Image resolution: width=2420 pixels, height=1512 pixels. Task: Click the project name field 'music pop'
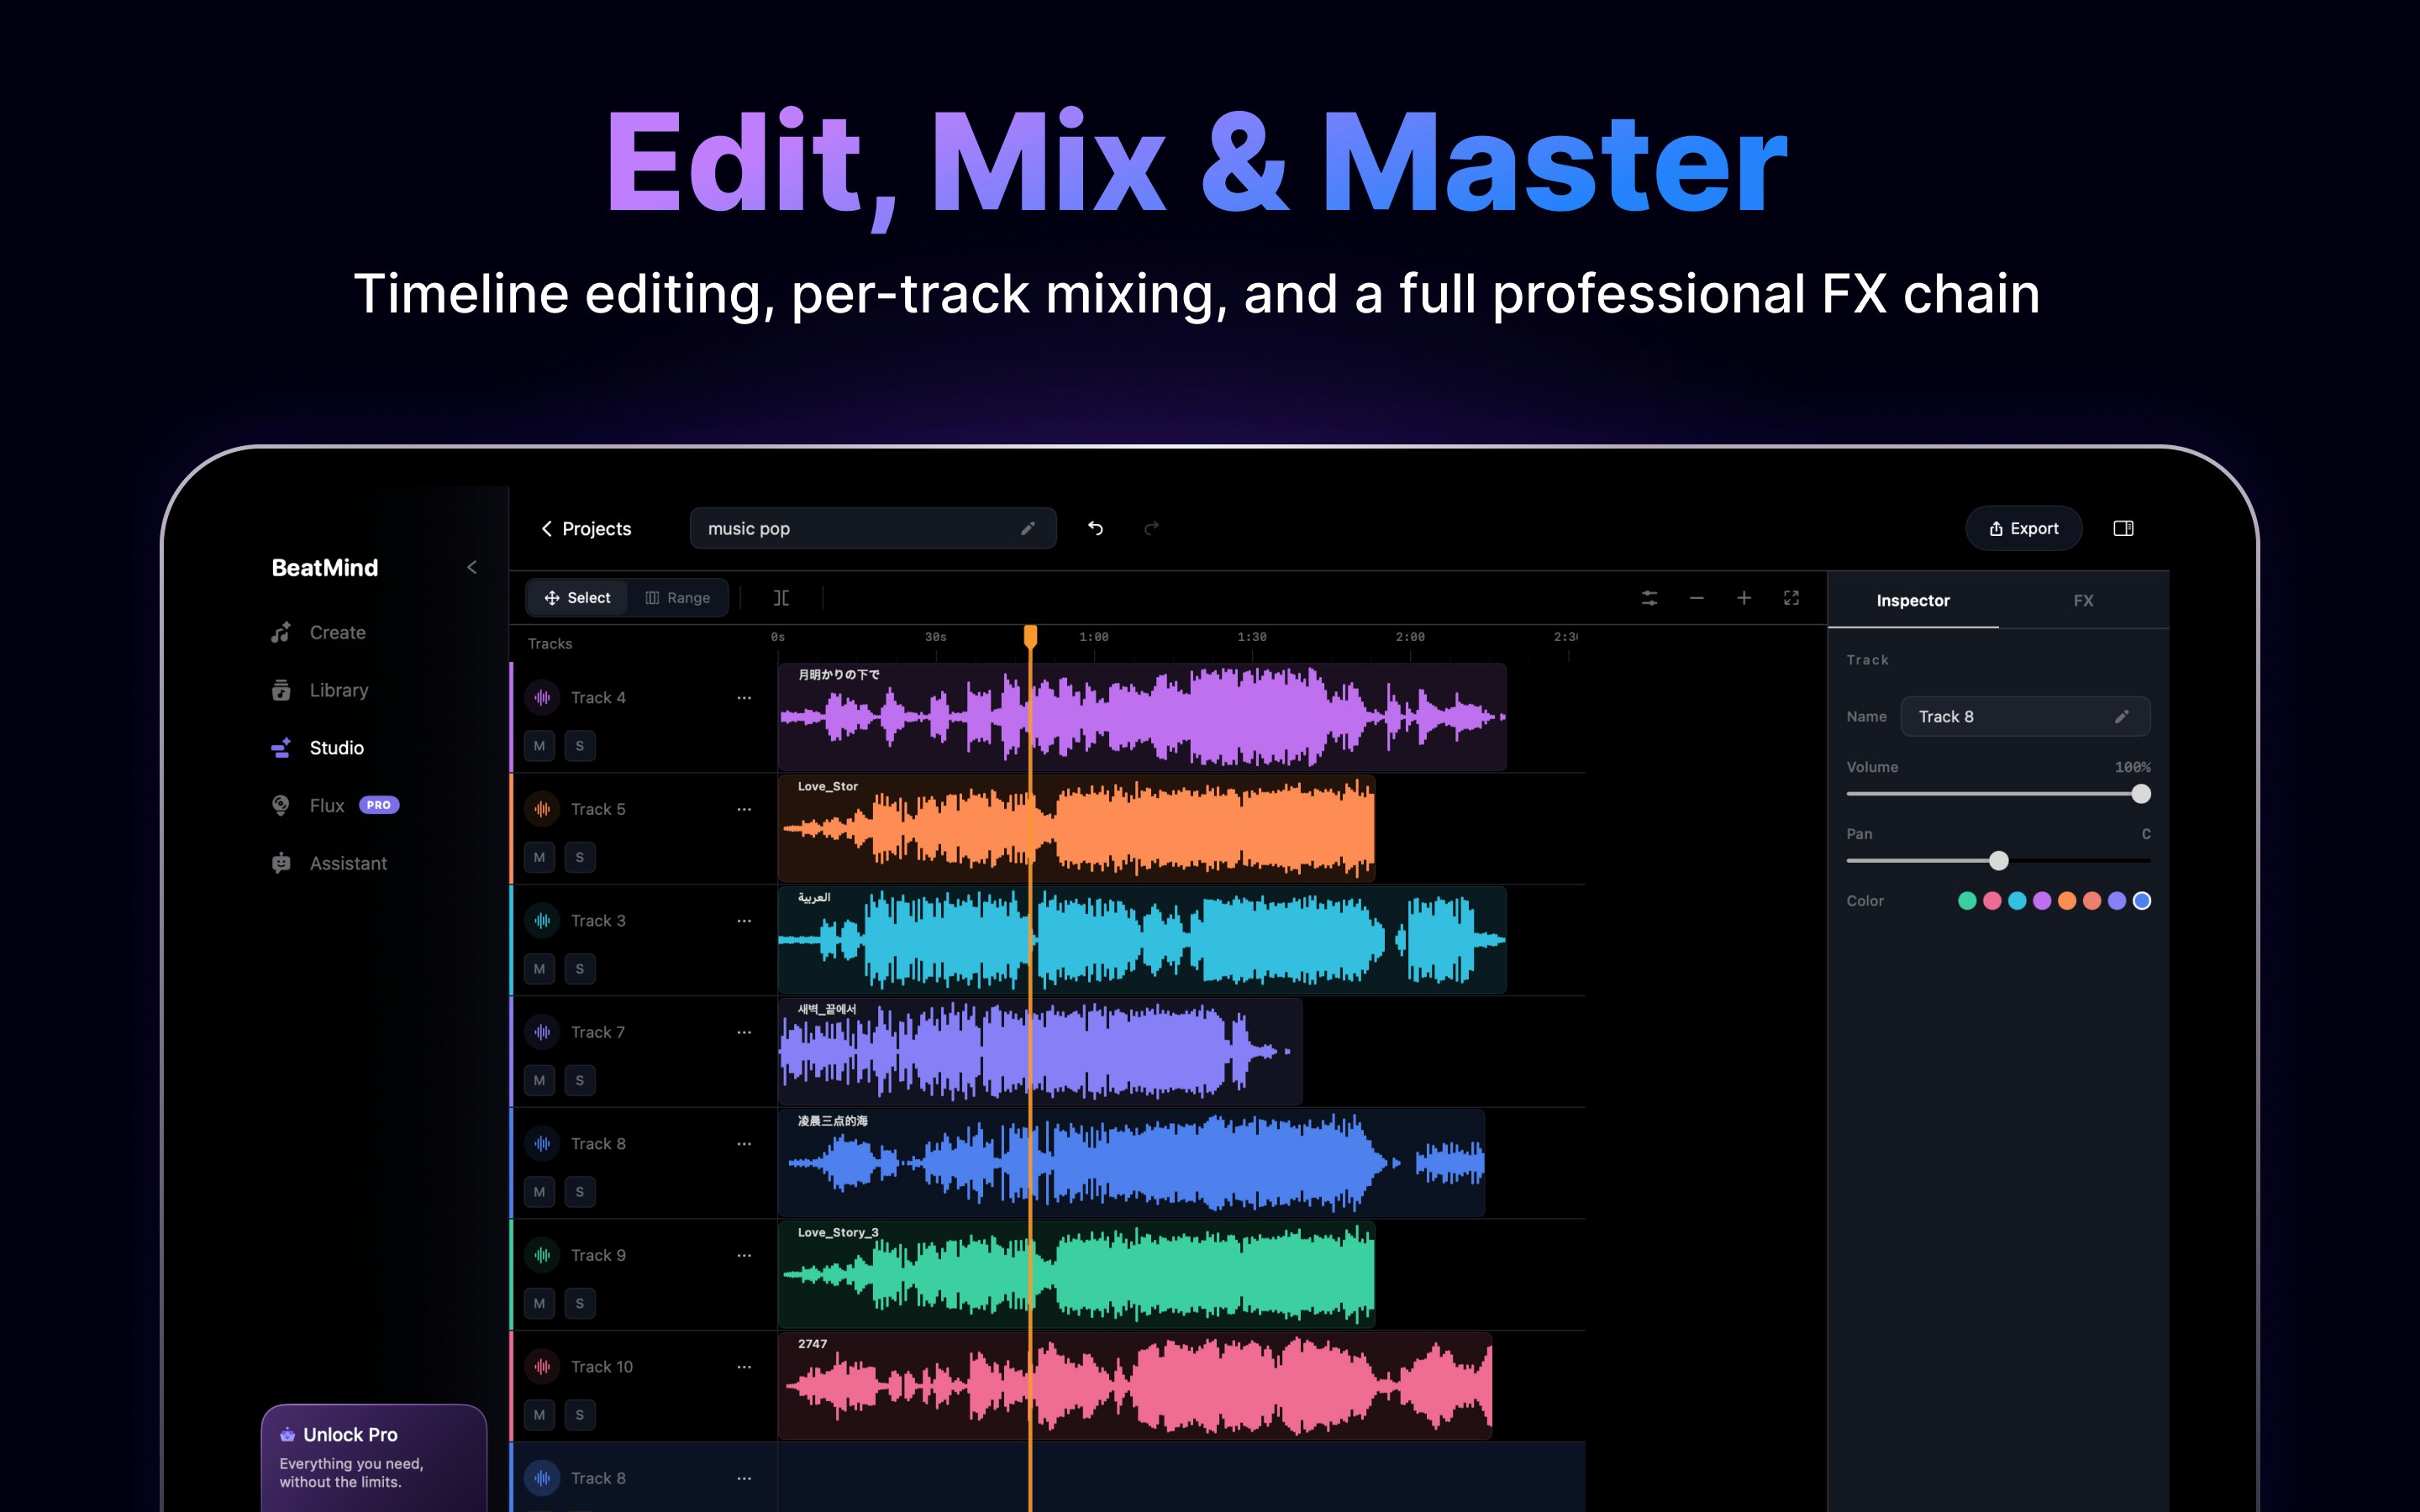(873, 528)
